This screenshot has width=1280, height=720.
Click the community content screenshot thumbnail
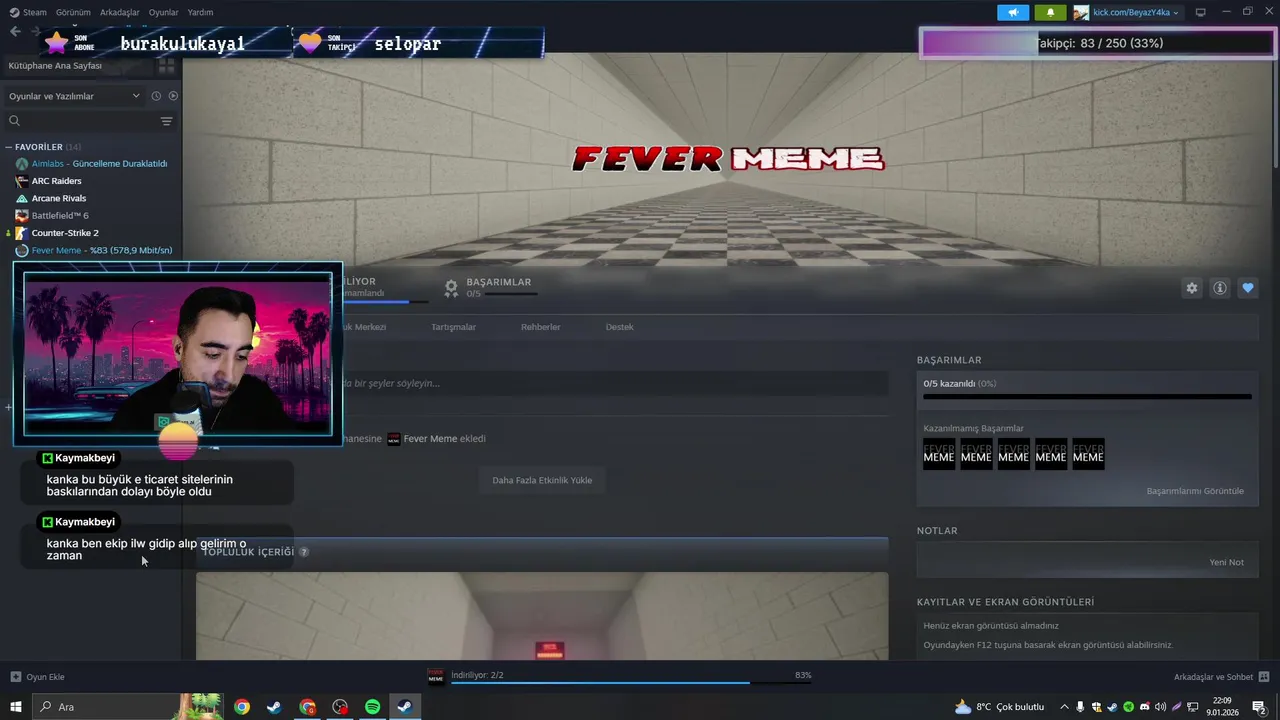(x=542, y=615)
